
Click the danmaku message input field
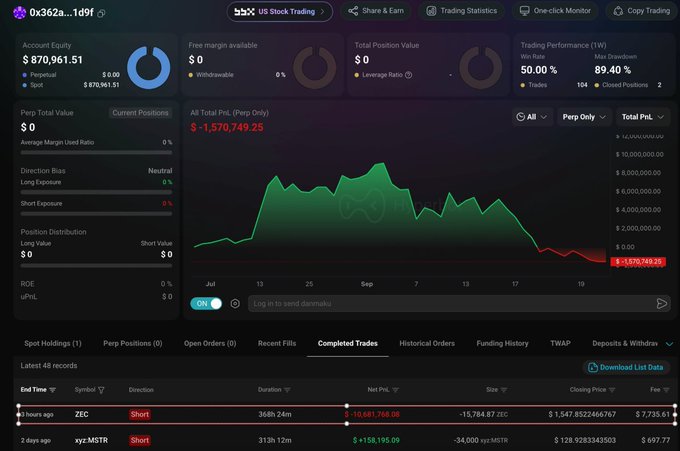point(450,304)
